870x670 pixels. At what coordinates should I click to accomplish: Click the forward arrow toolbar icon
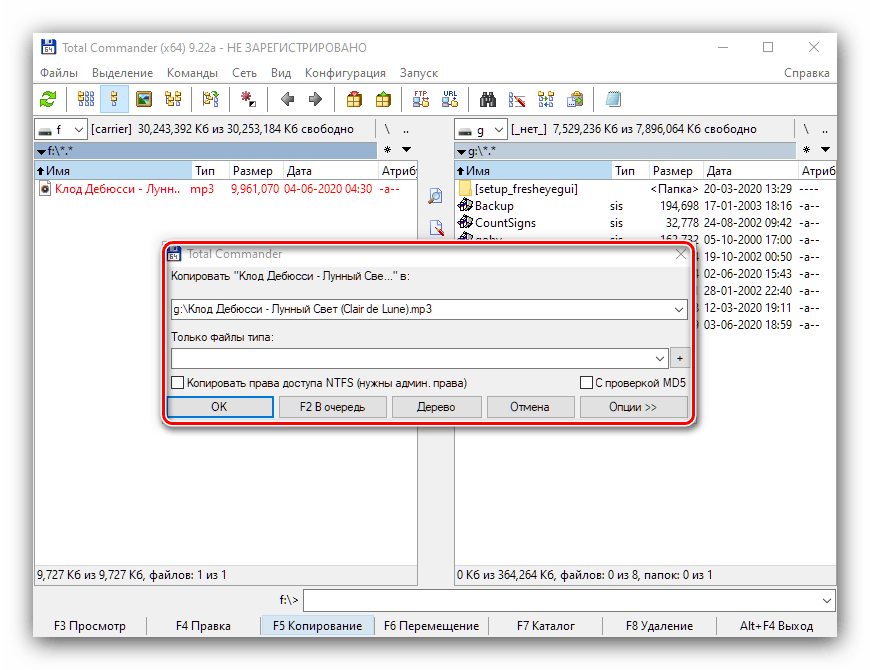click(316, 99)
